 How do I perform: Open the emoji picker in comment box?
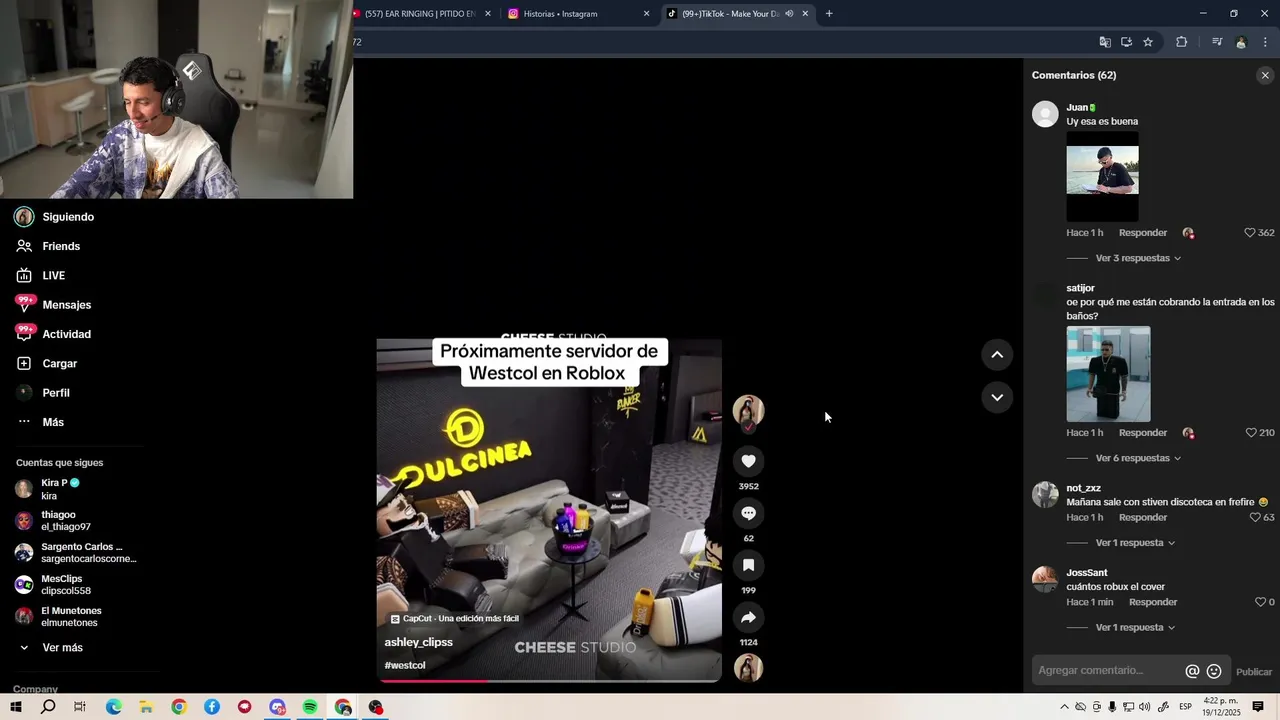click(x=1214, y=671)
